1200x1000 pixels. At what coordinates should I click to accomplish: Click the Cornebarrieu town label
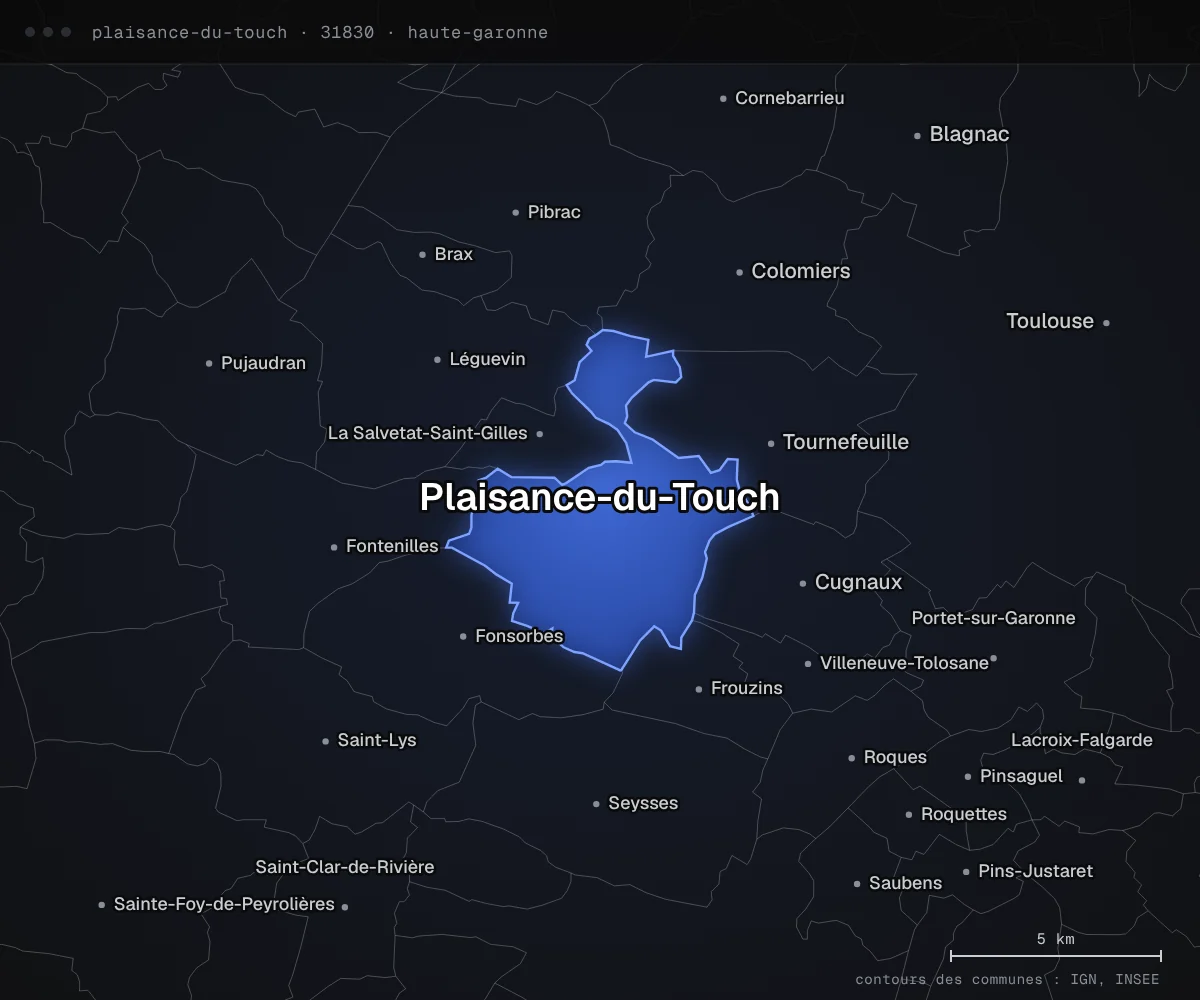pyautogui.click(x=790, y=98)
